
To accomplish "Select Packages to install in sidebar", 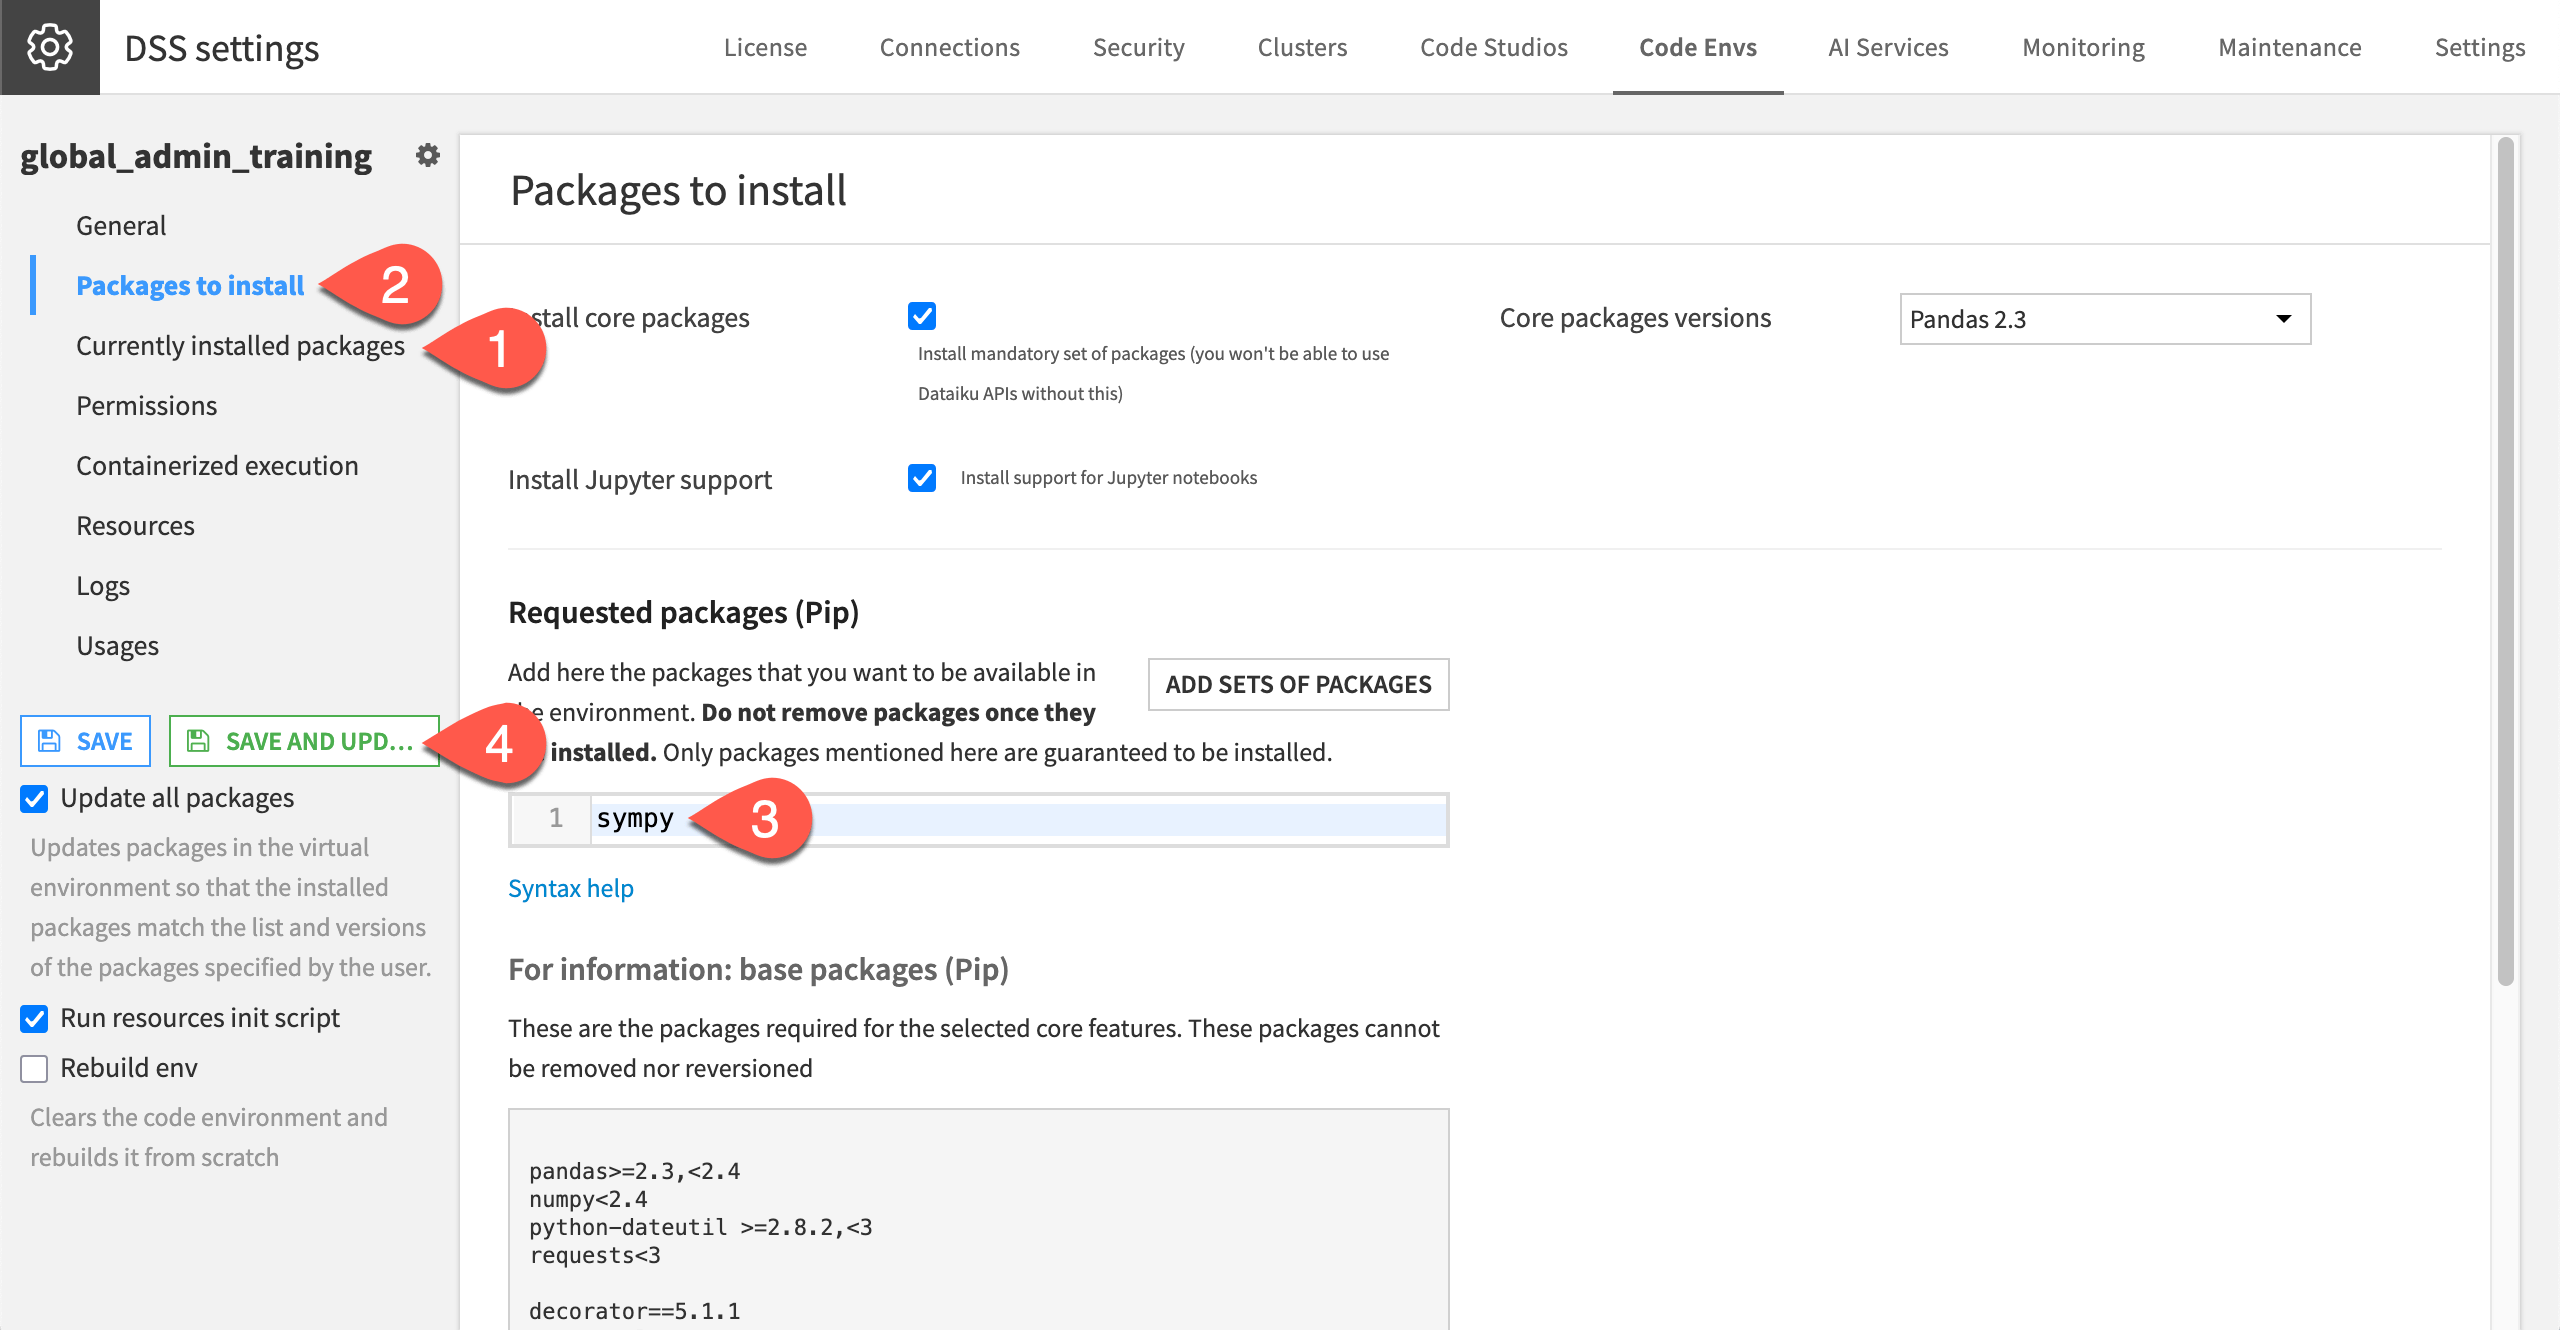I will coord(190,285).
